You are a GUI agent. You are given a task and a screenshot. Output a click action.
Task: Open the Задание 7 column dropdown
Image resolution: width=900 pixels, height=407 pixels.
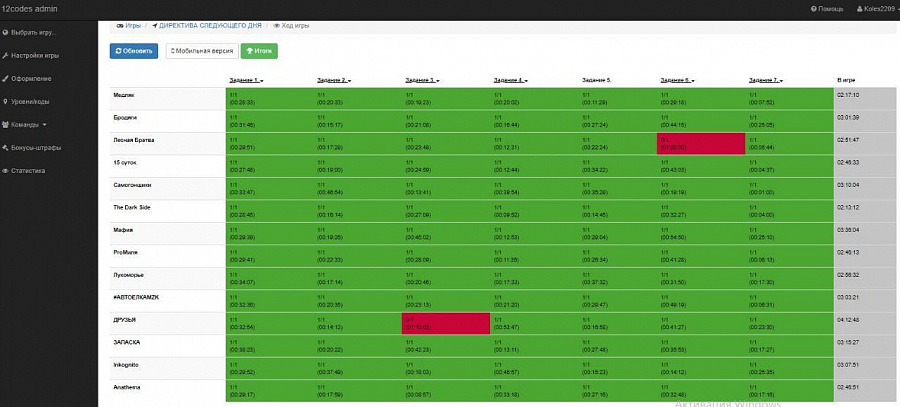pyautogui.click(x=766, y=81)
